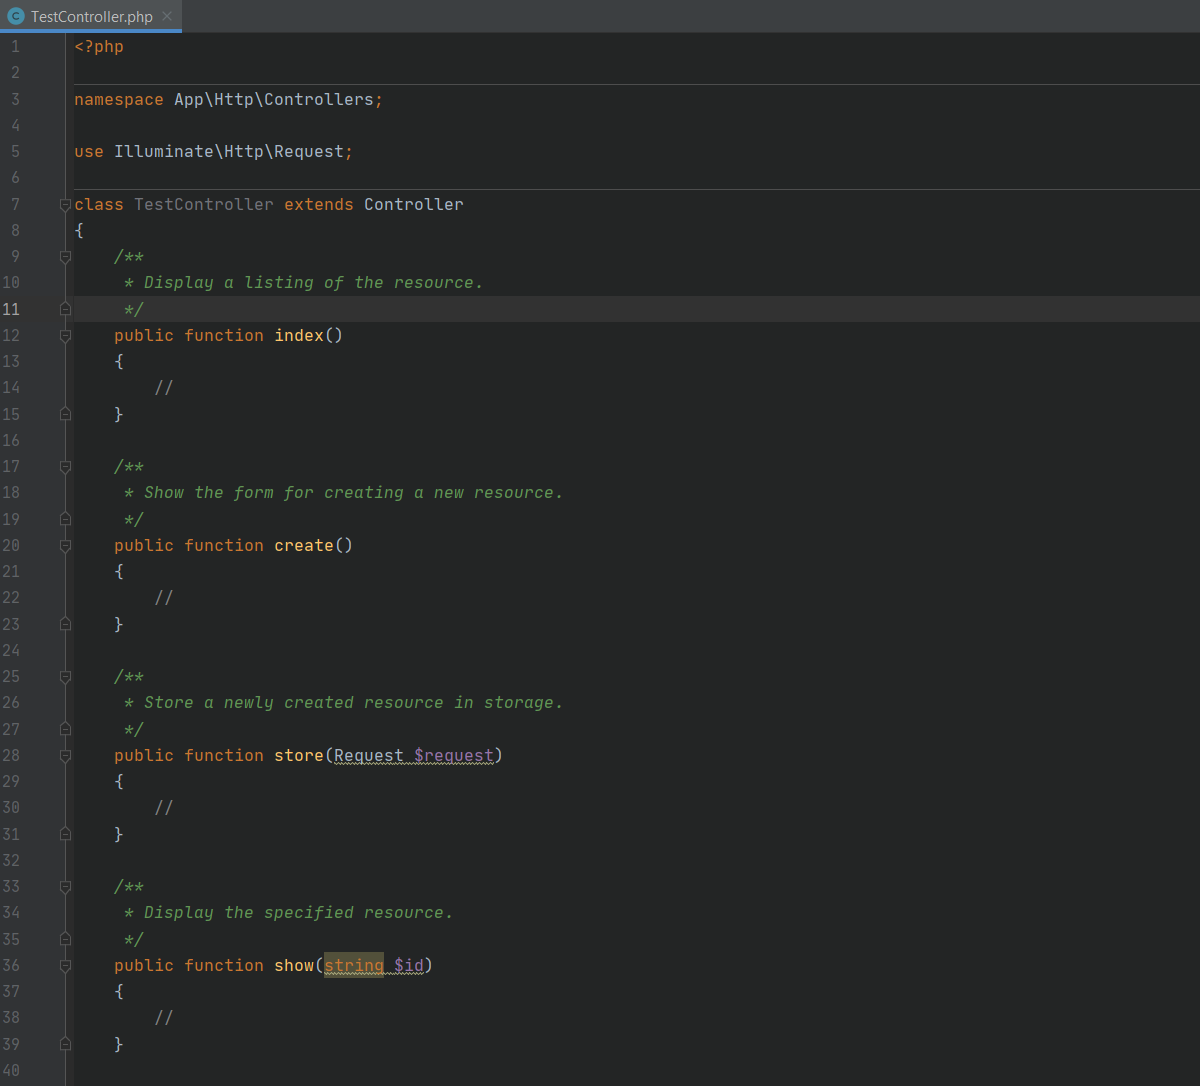Click the fold end marker on line 23

pyautogui.click(x=65, y=624)
